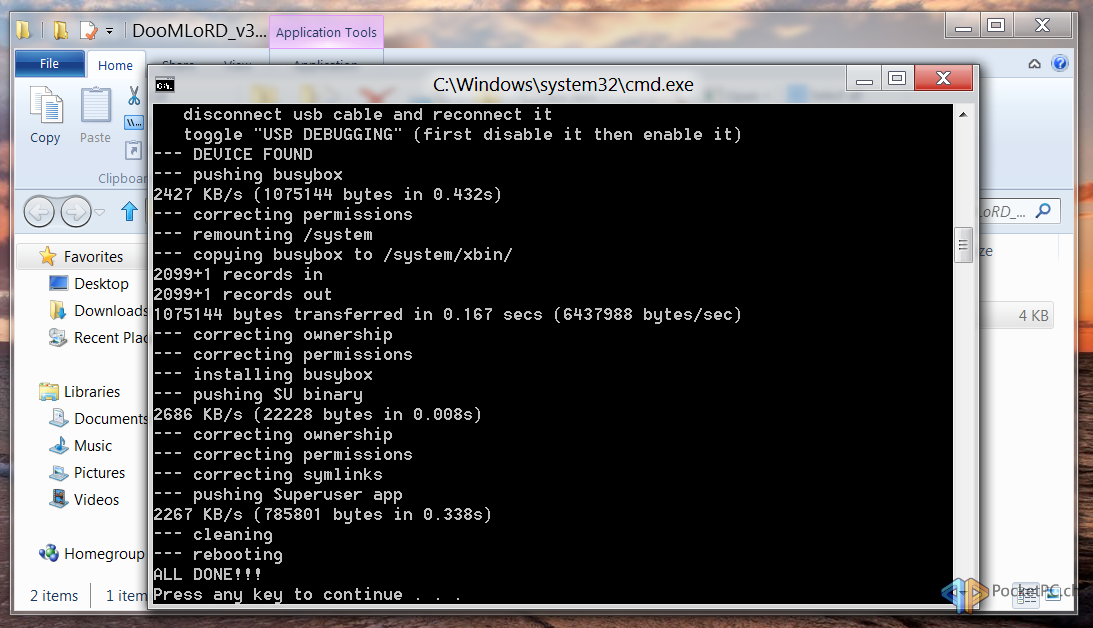
Task: Open the Customize Quick Access Toolbar dropdown
Action: (x=110, y=31)
